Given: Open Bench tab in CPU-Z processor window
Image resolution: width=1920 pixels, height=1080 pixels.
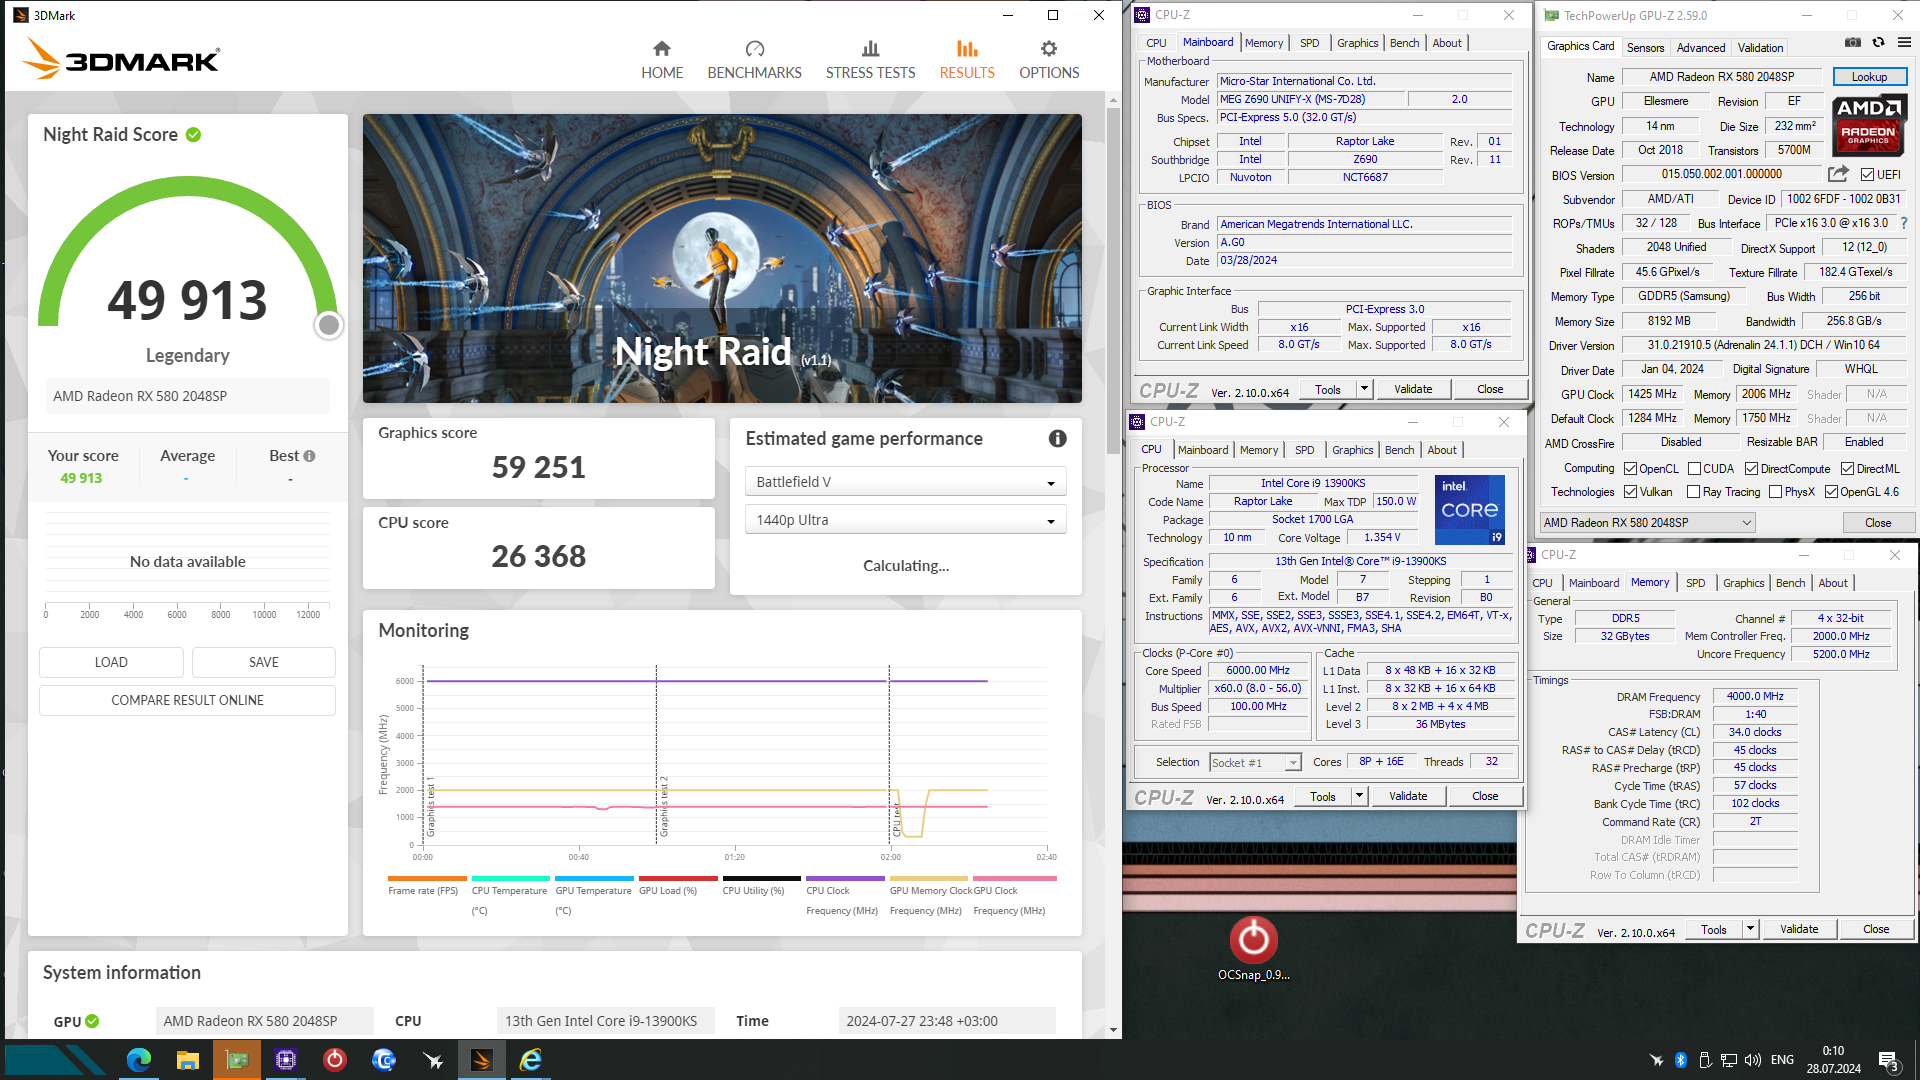Looking at the screenshot, I should (x=1399, y=450).
